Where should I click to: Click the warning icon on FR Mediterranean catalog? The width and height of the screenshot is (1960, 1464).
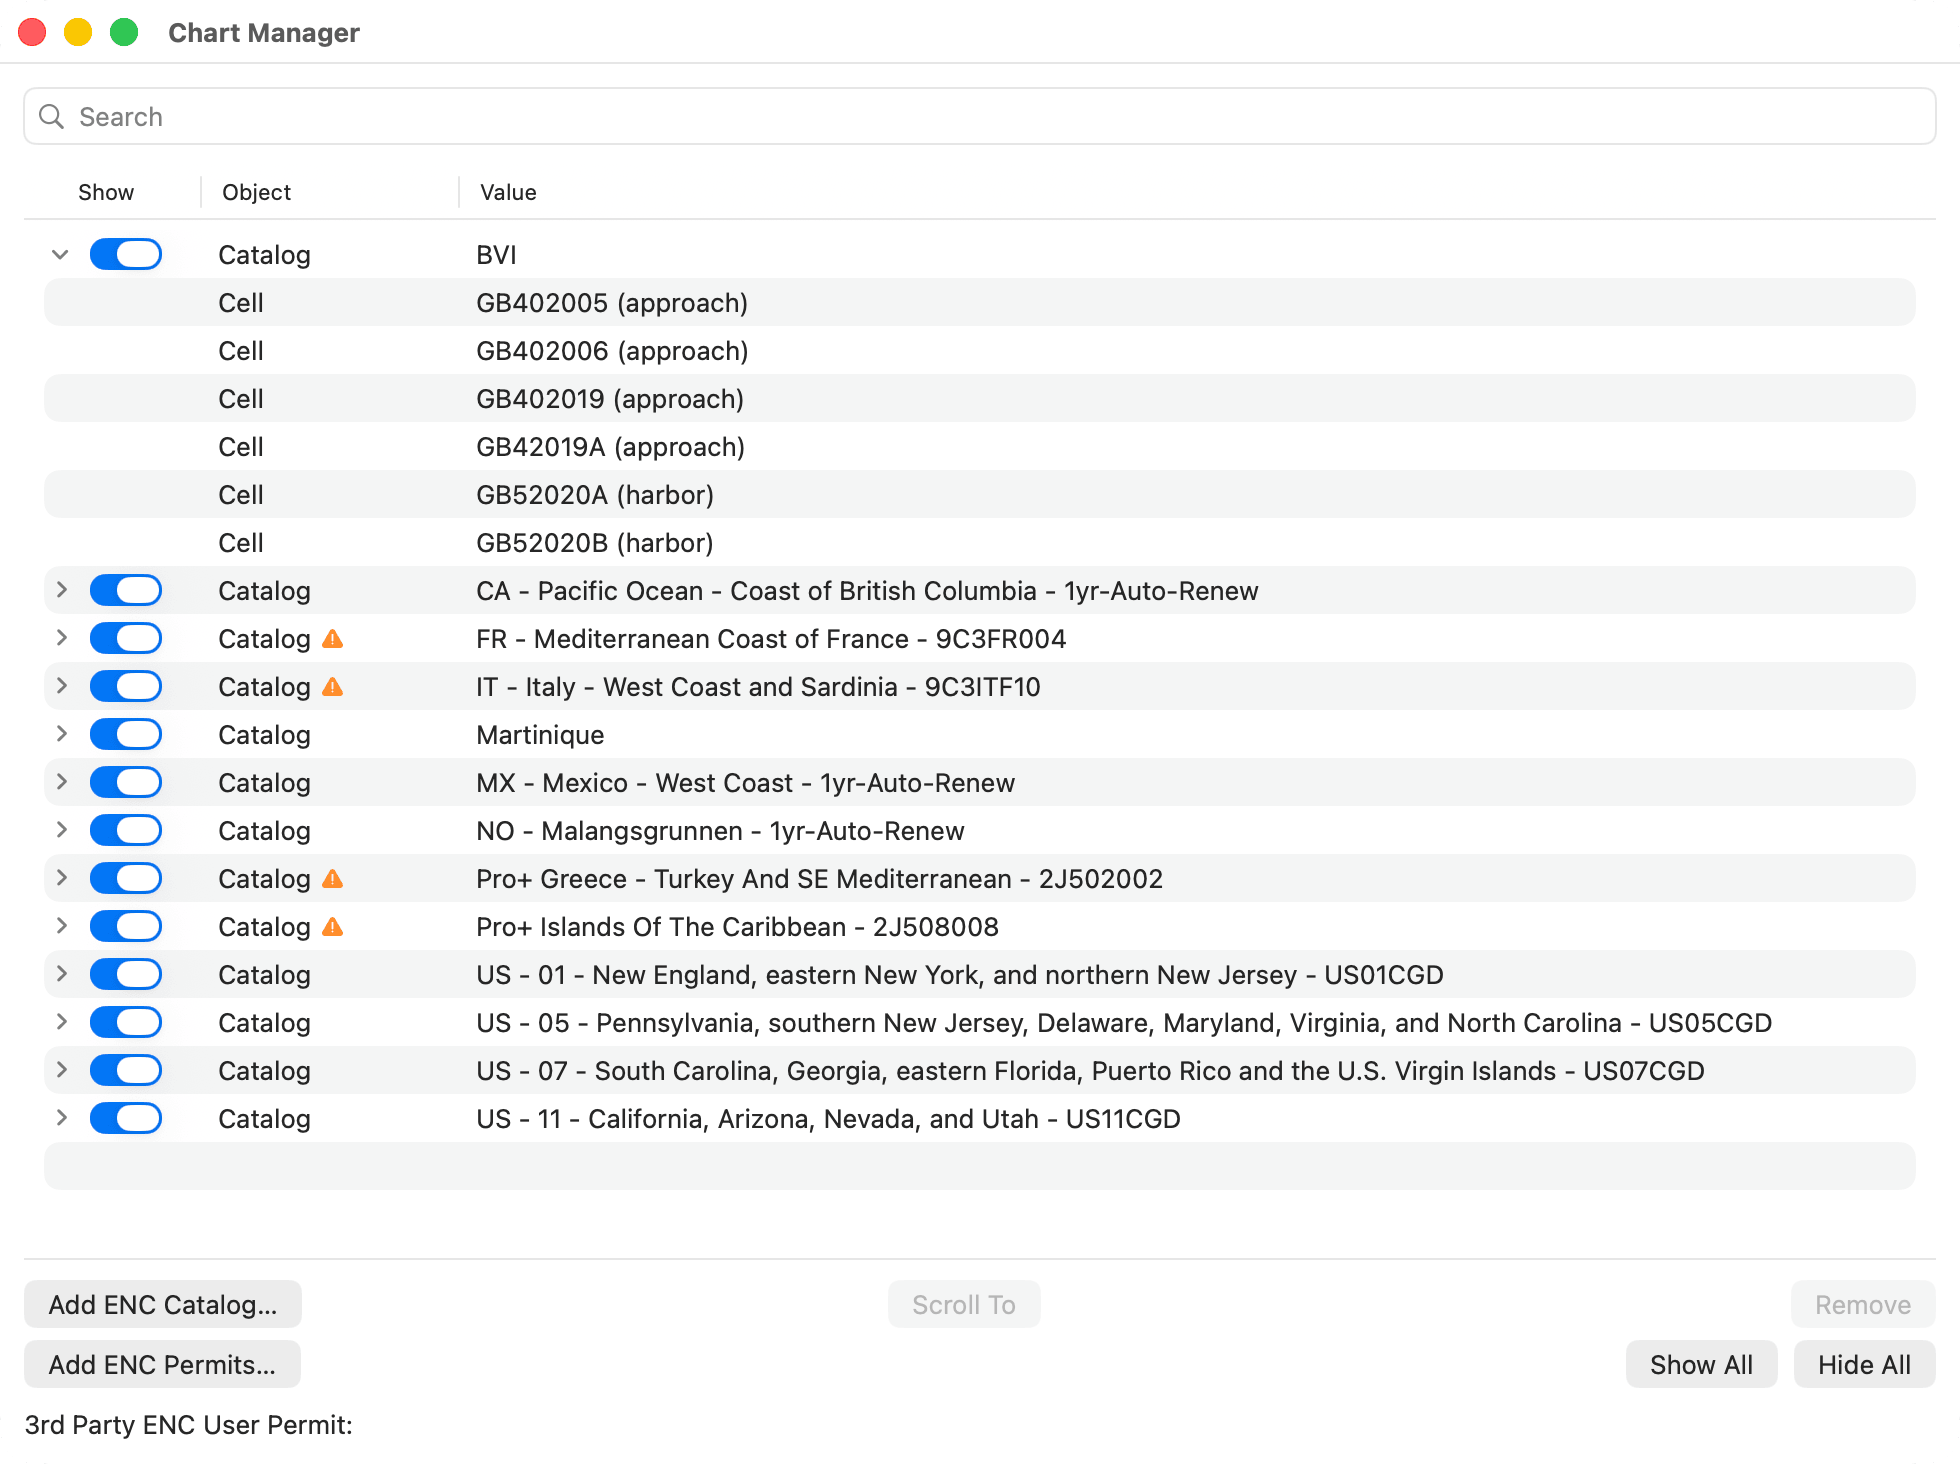pos(333,639)
